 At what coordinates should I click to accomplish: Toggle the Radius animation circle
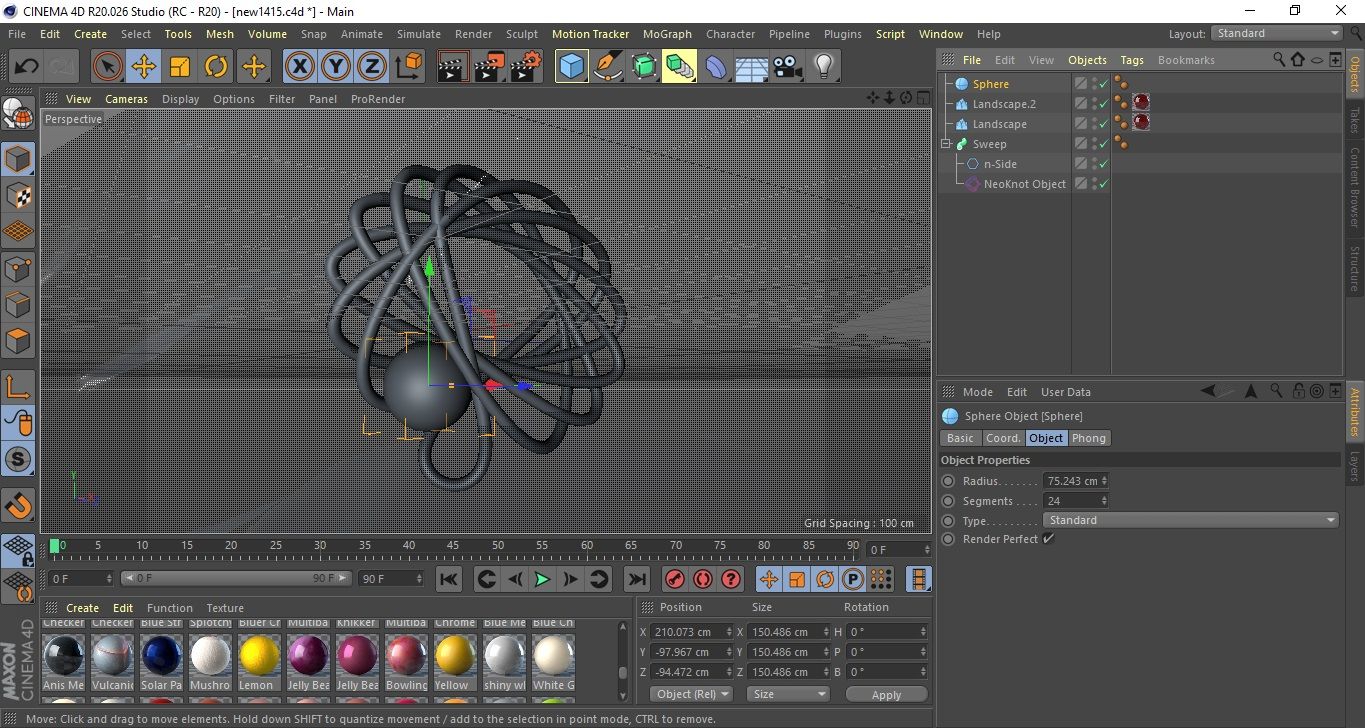click(948, 481)
